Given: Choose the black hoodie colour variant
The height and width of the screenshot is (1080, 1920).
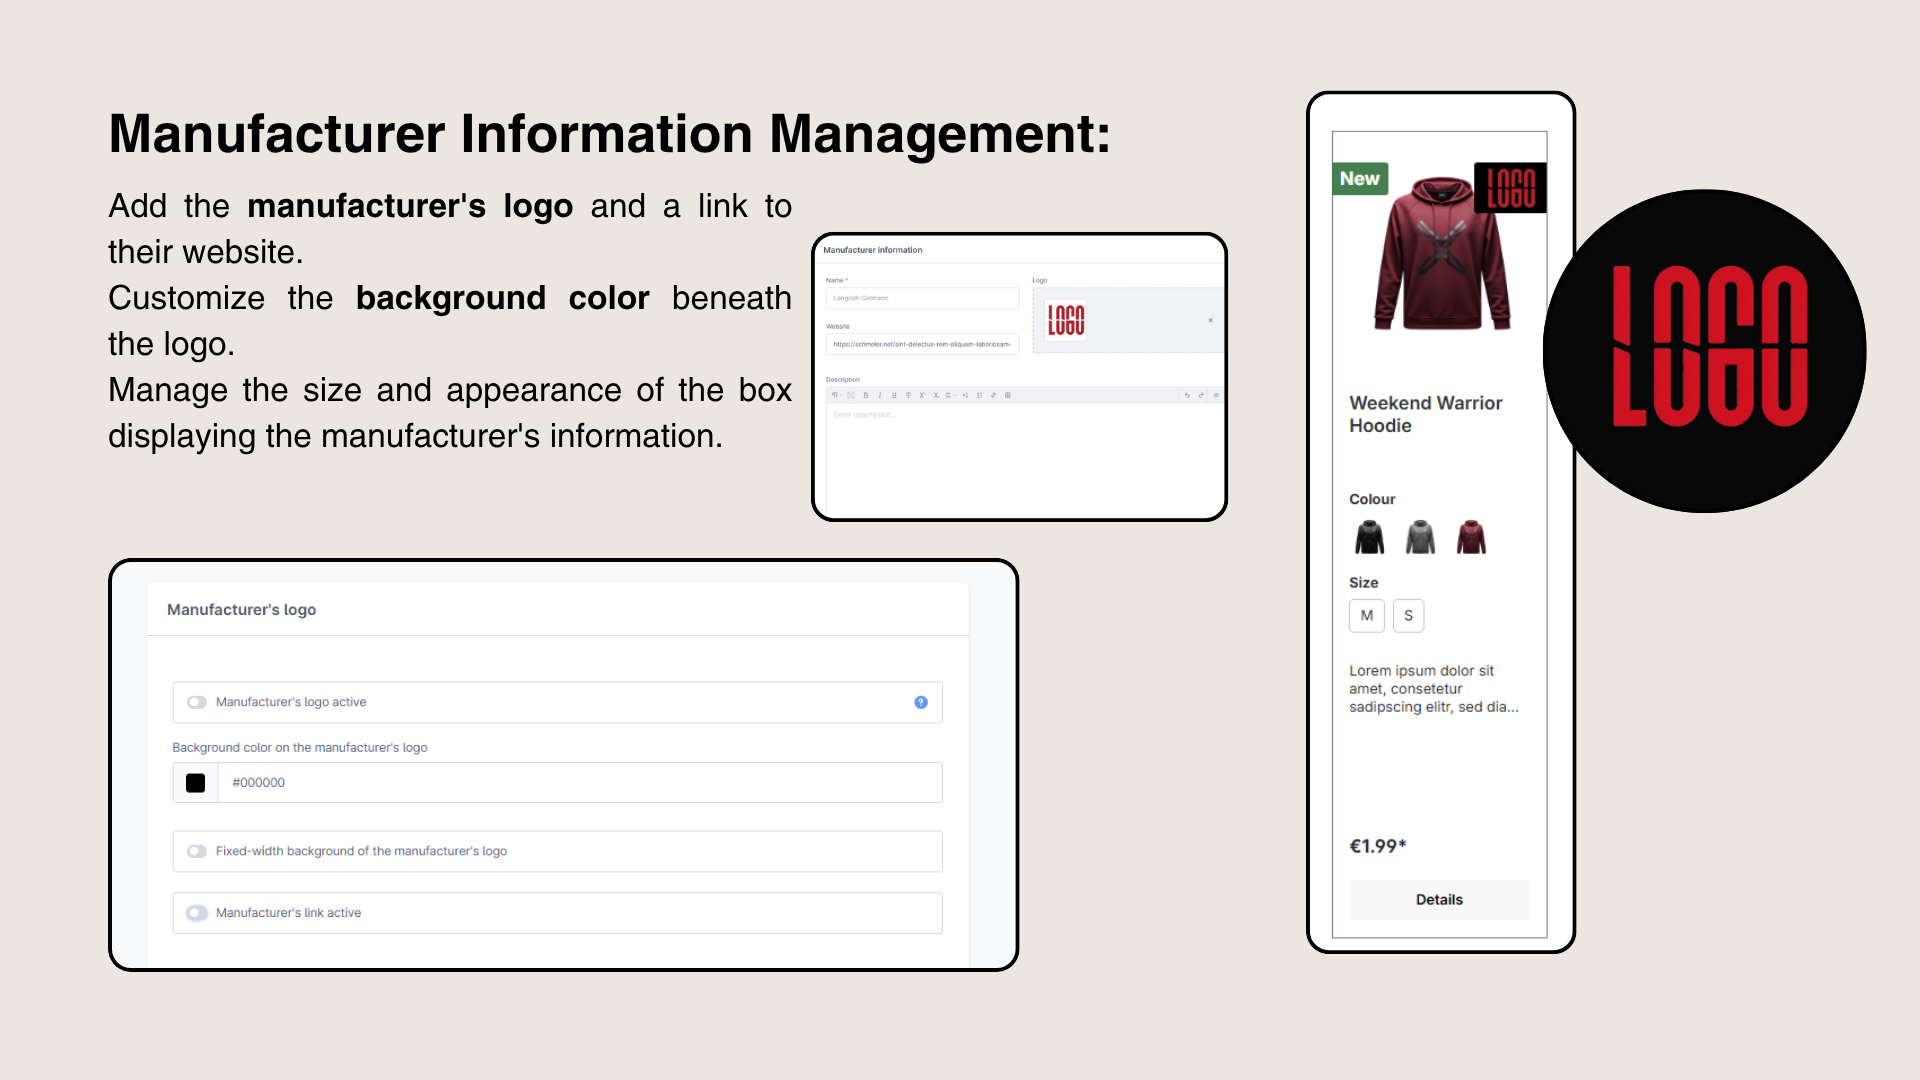Looking at the screenshot, I should [x=1370, y=538].
